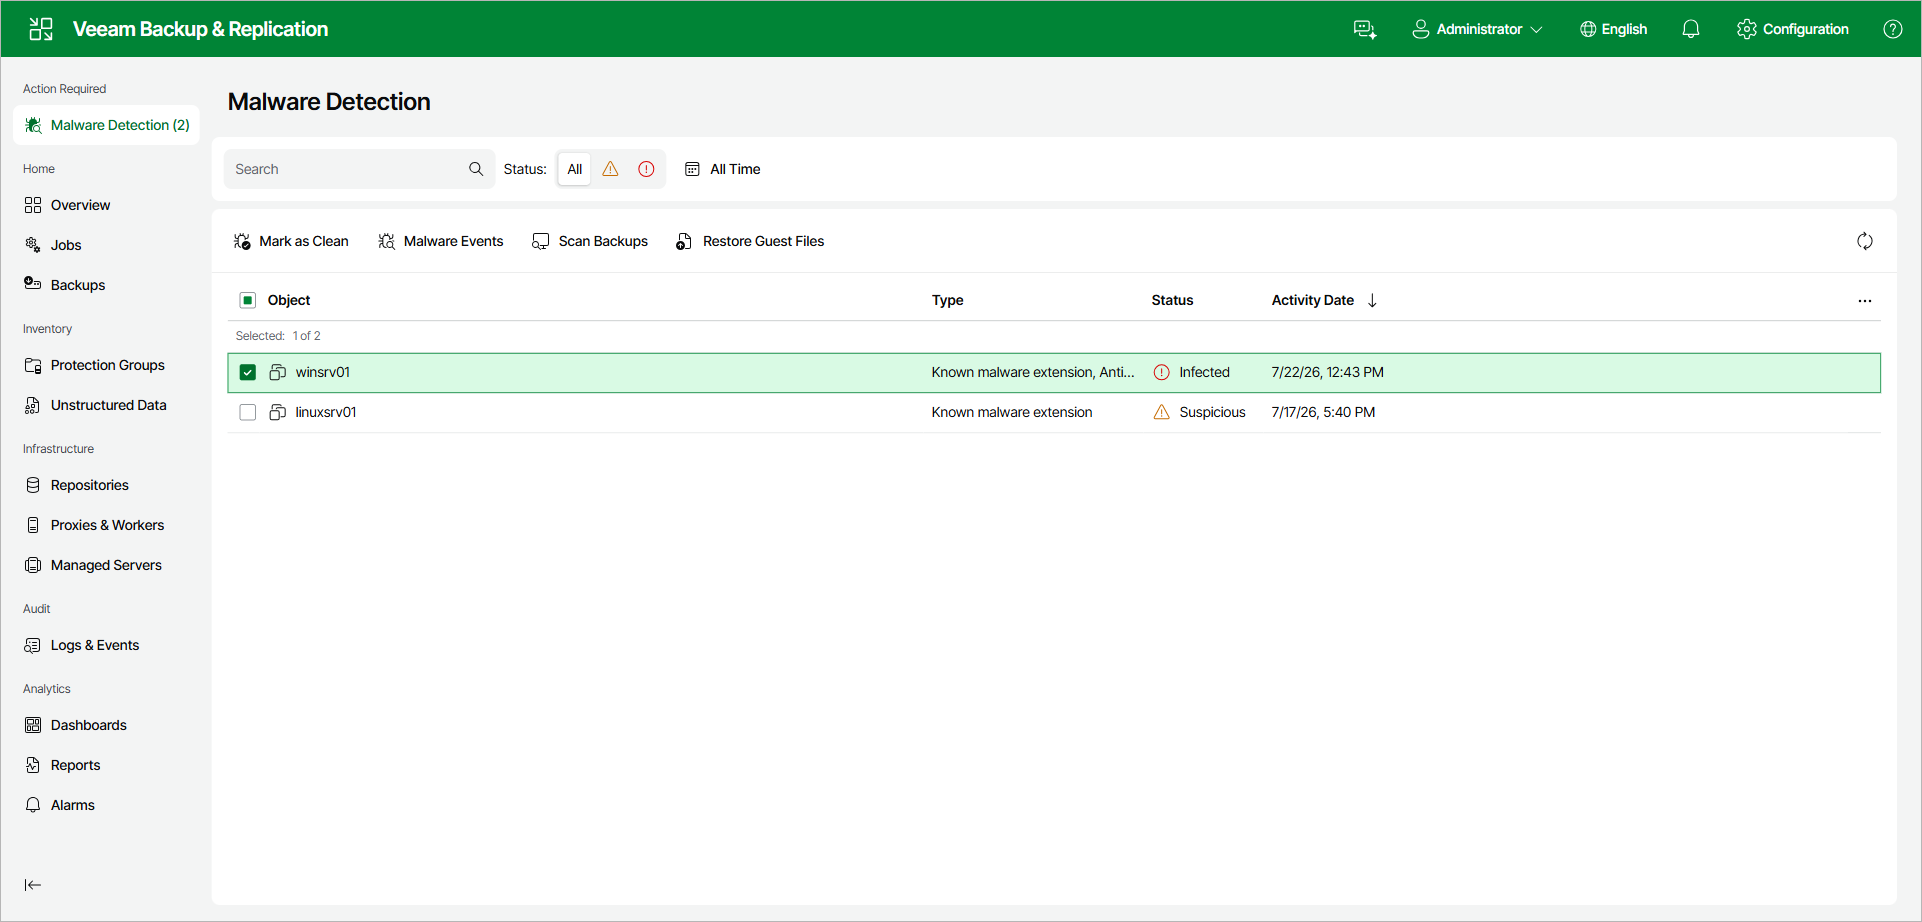Uncheck the winsrv01 row checkbox
Image resolution: width=1922 pixels, height=922 pixels.
tap(248, 372)
